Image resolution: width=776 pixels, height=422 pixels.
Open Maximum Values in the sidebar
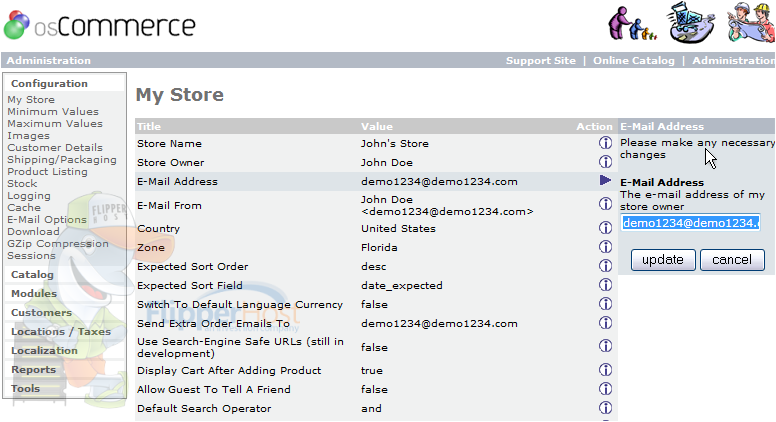pos(54,124)
